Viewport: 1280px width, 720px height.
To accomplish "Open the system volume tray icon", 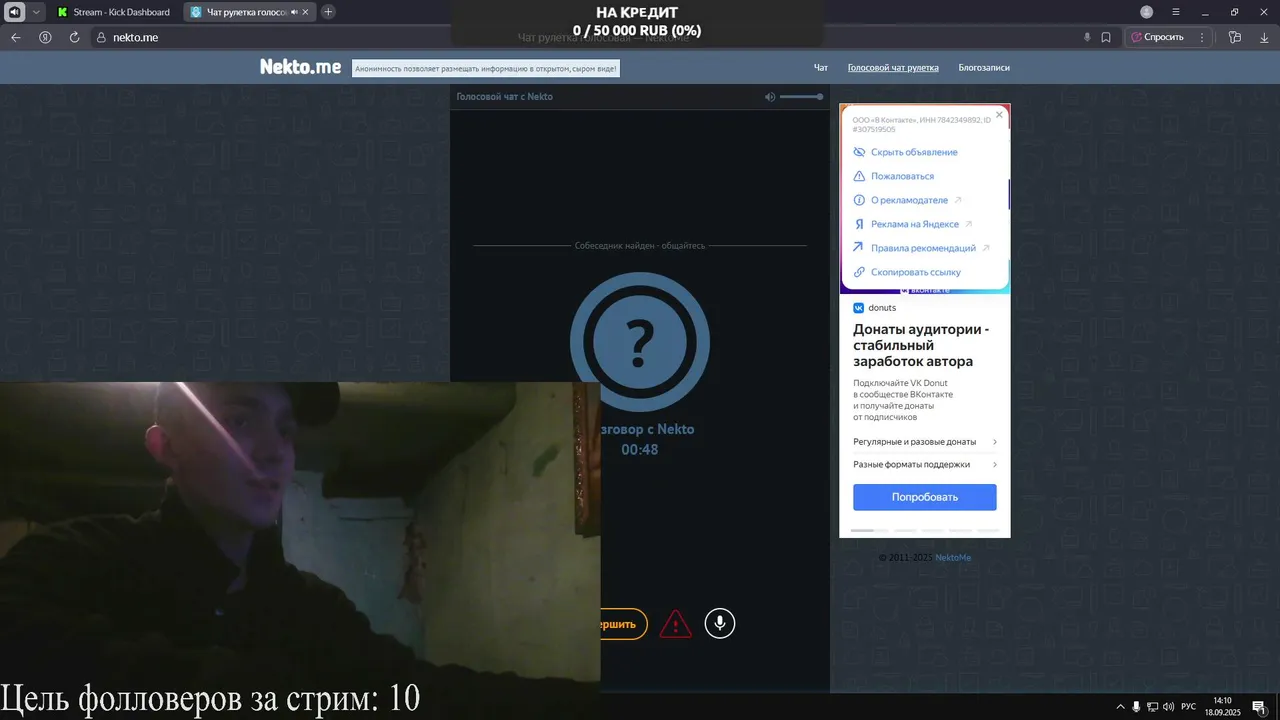I will click(1168, 707).
